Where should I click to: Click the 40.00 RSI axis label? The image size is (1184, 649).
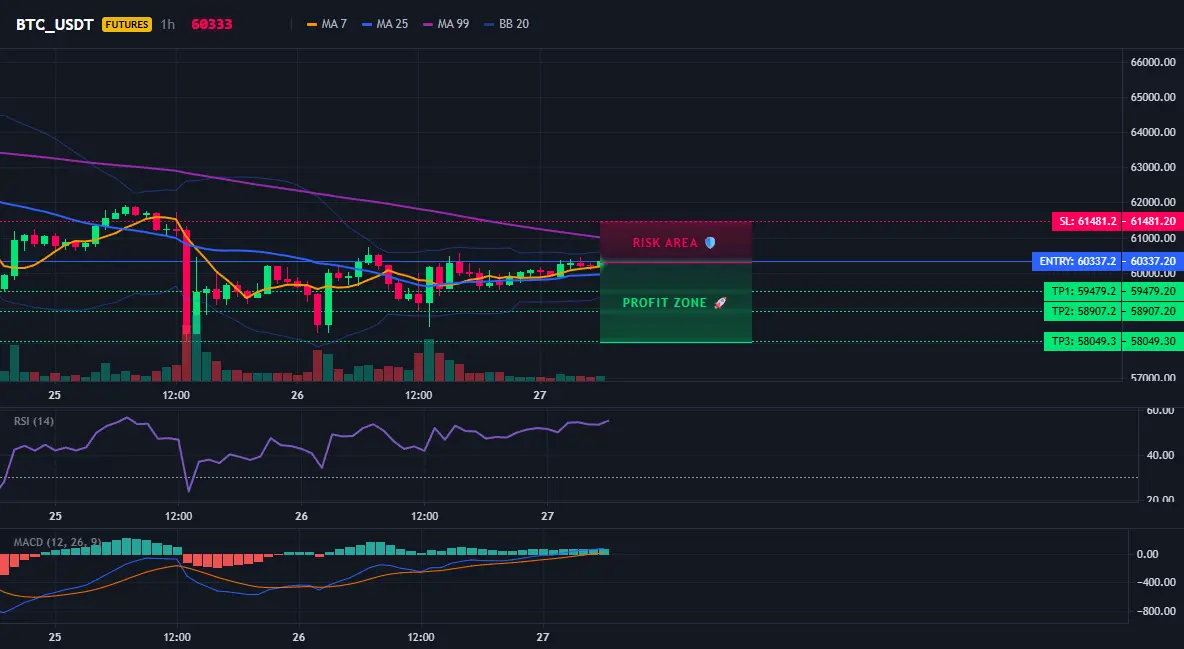1160,455
